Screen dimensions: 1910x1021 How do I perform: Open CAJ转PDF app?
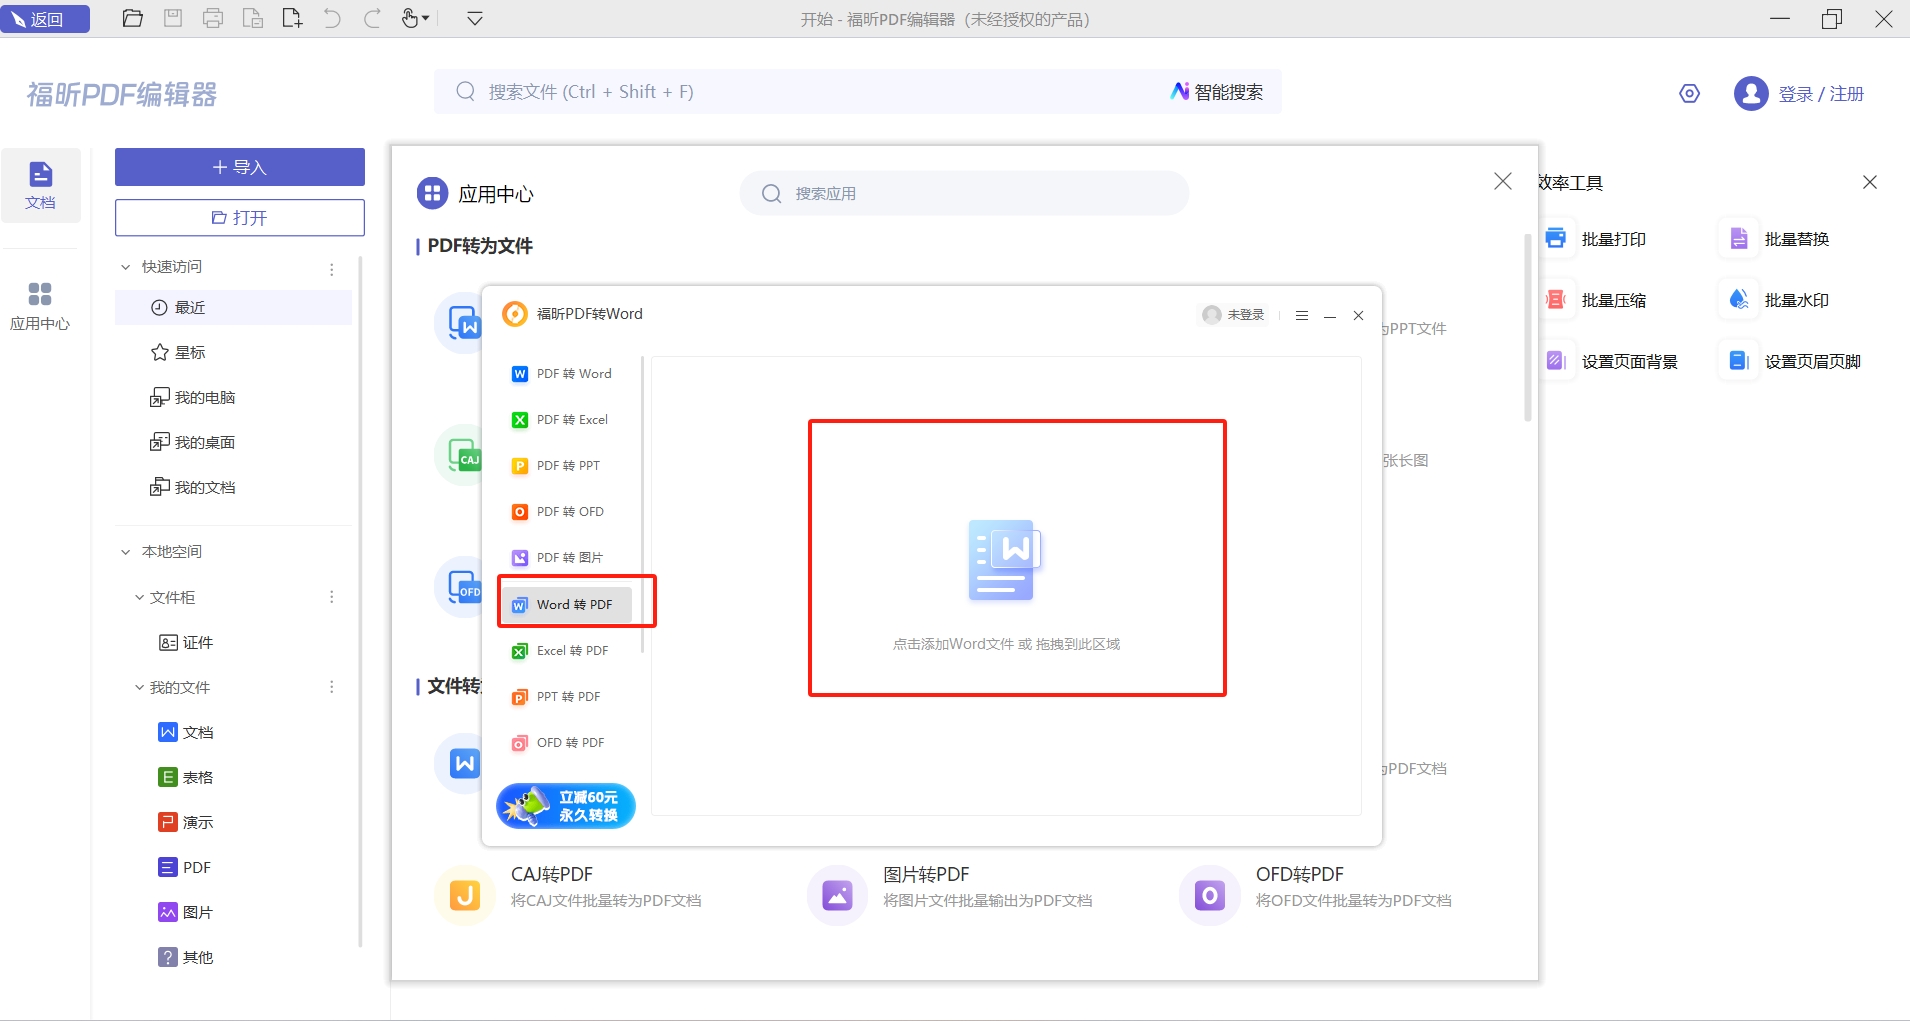(x=568, y=894)
